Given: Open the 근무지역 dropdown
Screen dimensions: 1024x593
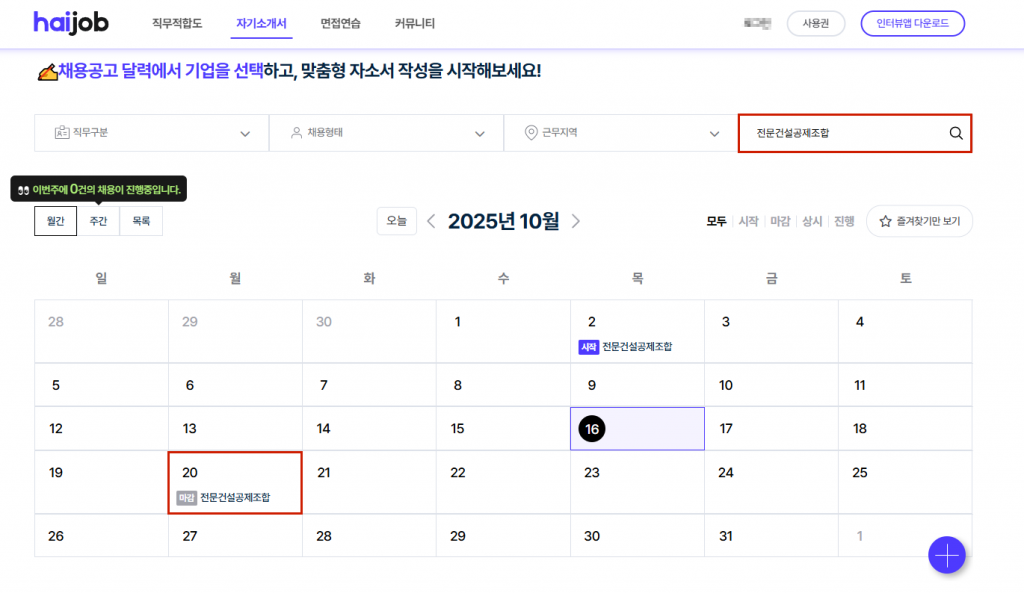Looking at the screenshot, I should [x=620, y=133].
